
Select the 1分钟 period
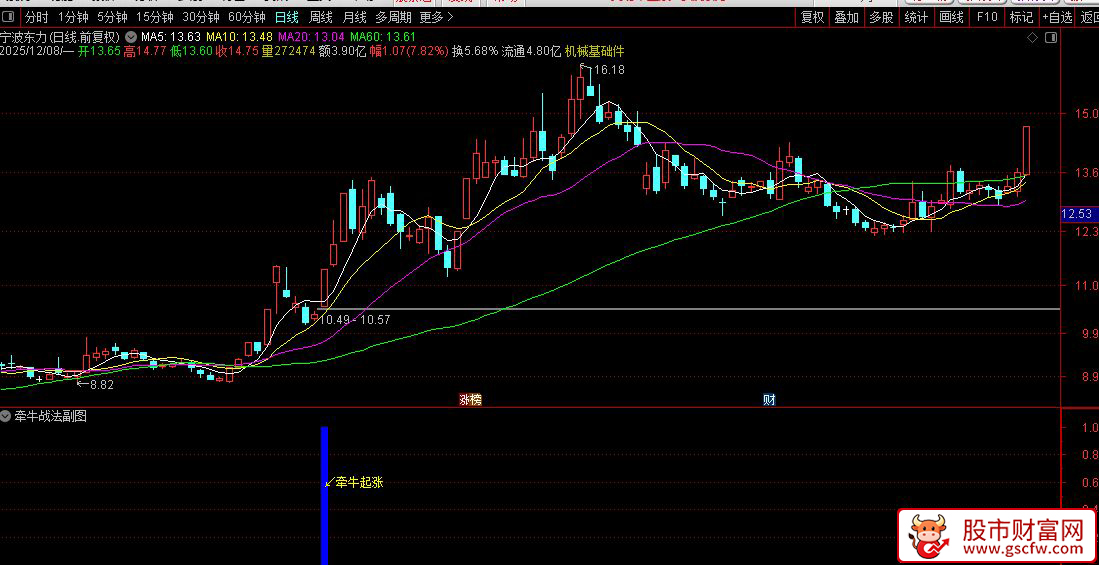[73, 17]
